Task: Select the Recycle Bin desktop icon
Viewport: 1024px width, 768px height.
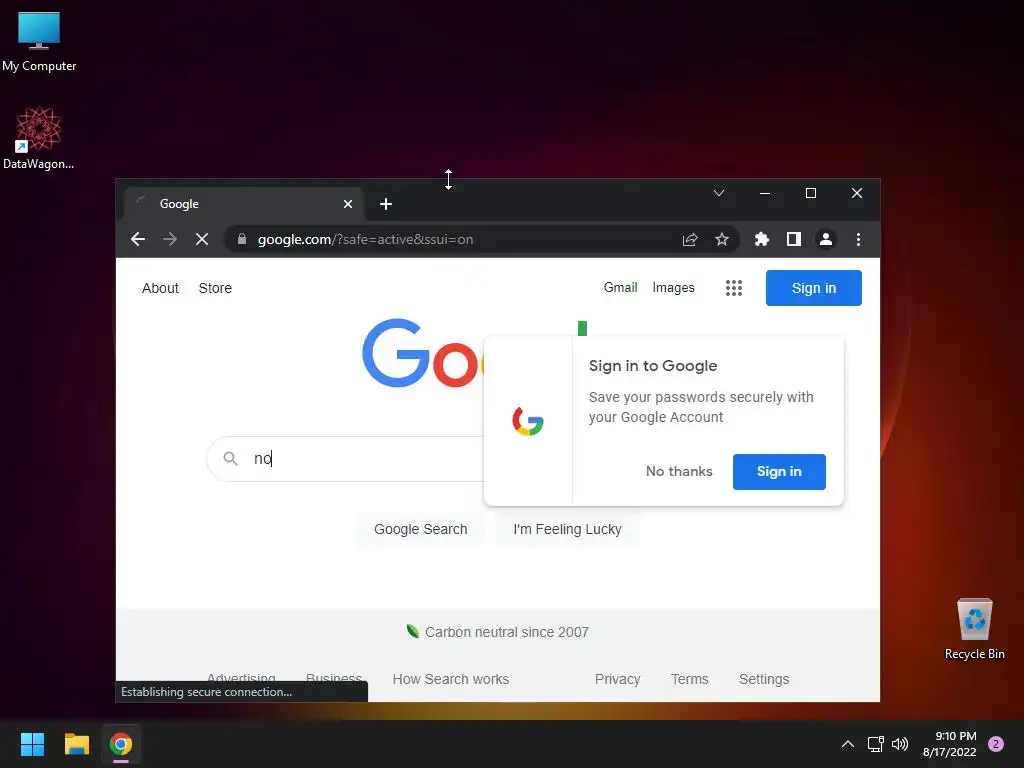Action: tap(974, 628)
